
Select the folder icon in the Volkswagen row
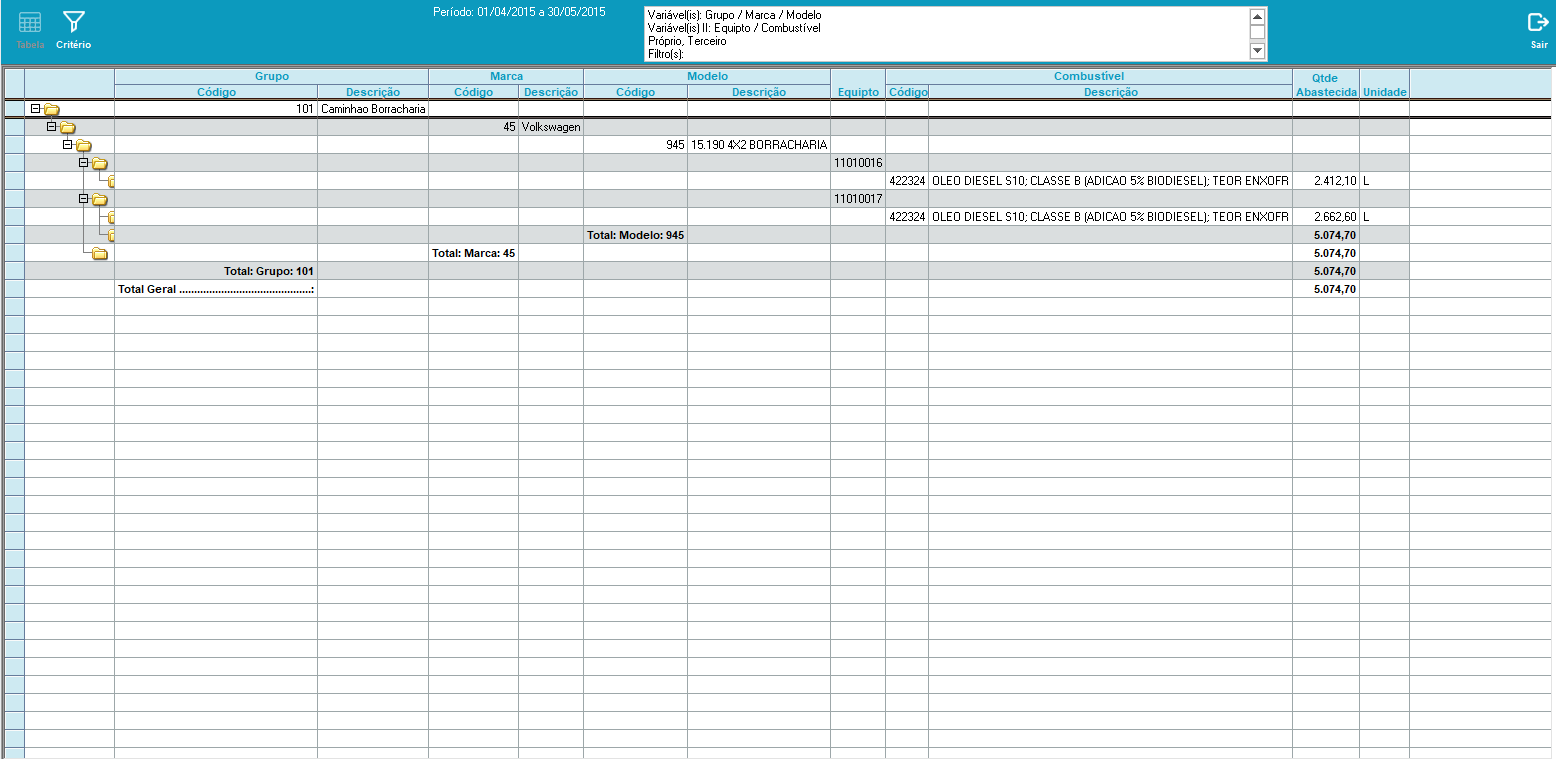pyautogui.click(x=68, y=128)
